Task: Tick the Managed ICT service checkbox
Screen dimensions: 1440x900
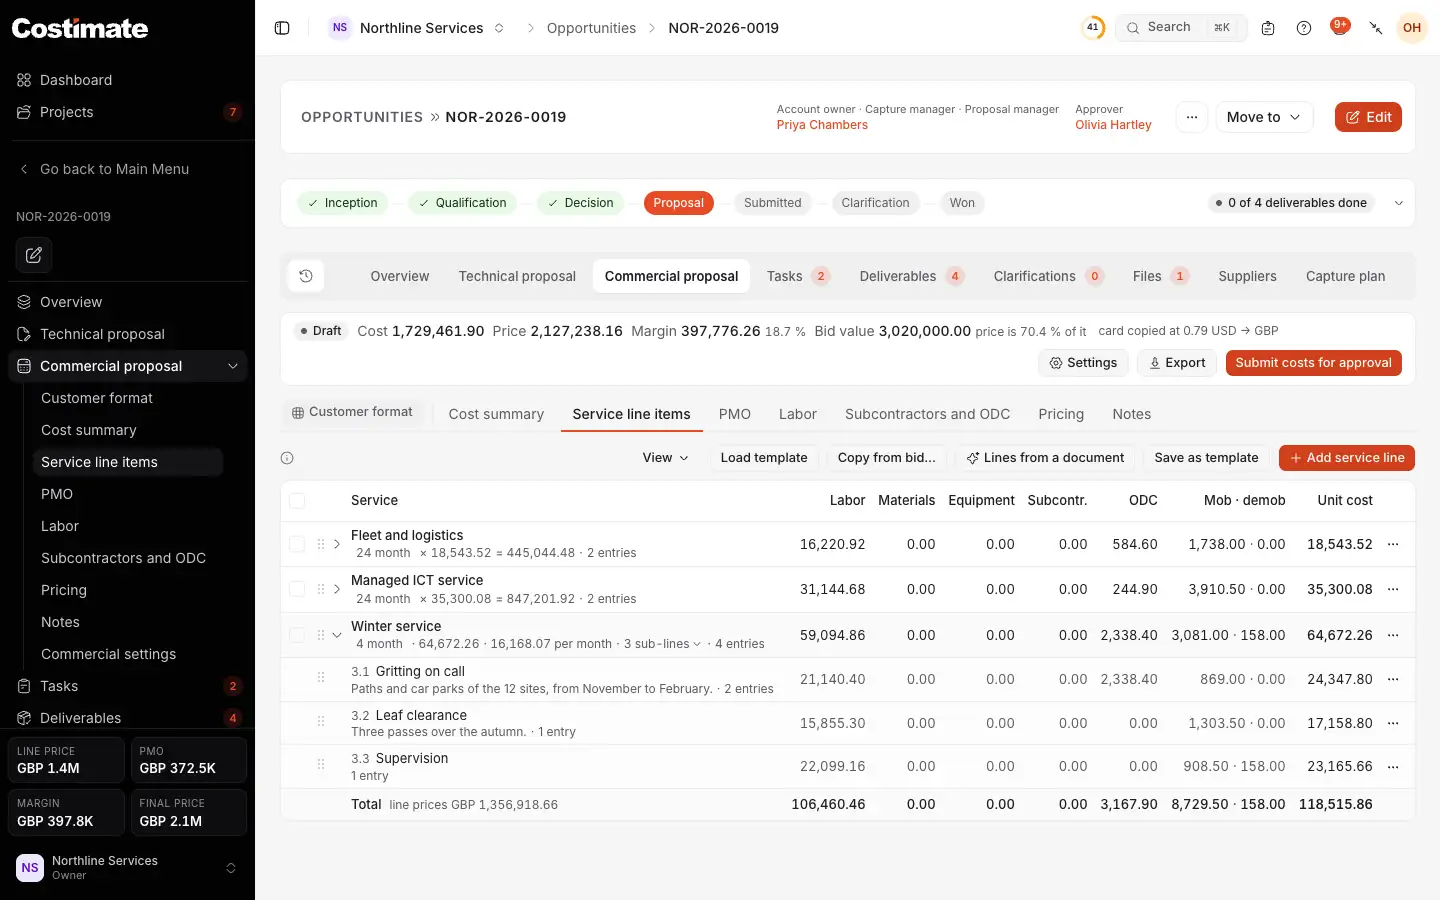Action: (297, 589)
